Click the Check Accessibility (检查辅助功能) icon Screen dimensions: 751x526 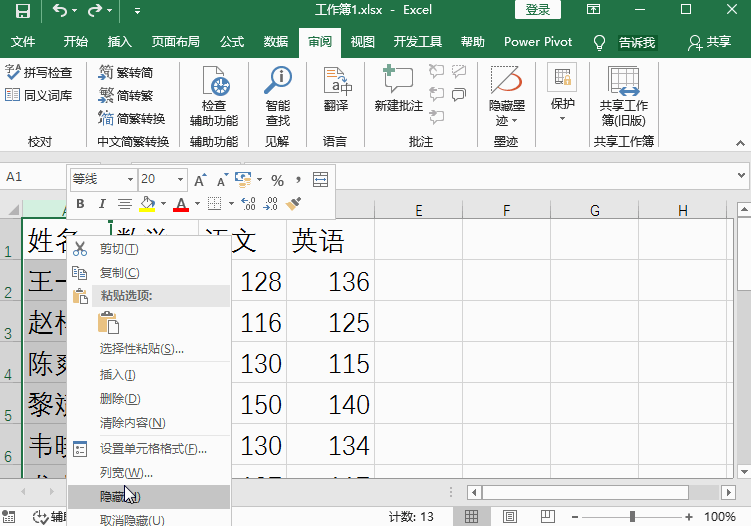[x=214, y=96]
